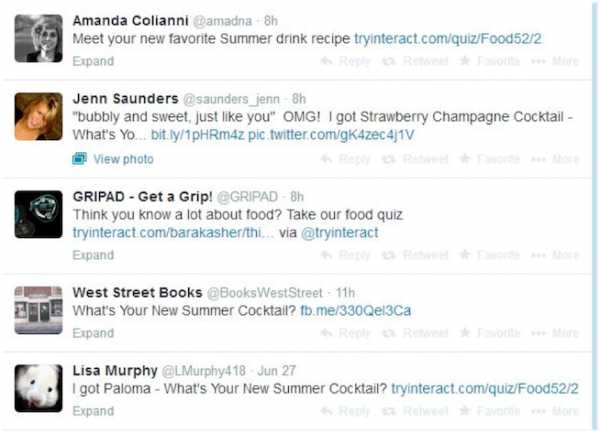The height and width of the screenshot is (433, 600).
Task: Reply to GRIPAD's food quiz tweet
Action: 345,255
